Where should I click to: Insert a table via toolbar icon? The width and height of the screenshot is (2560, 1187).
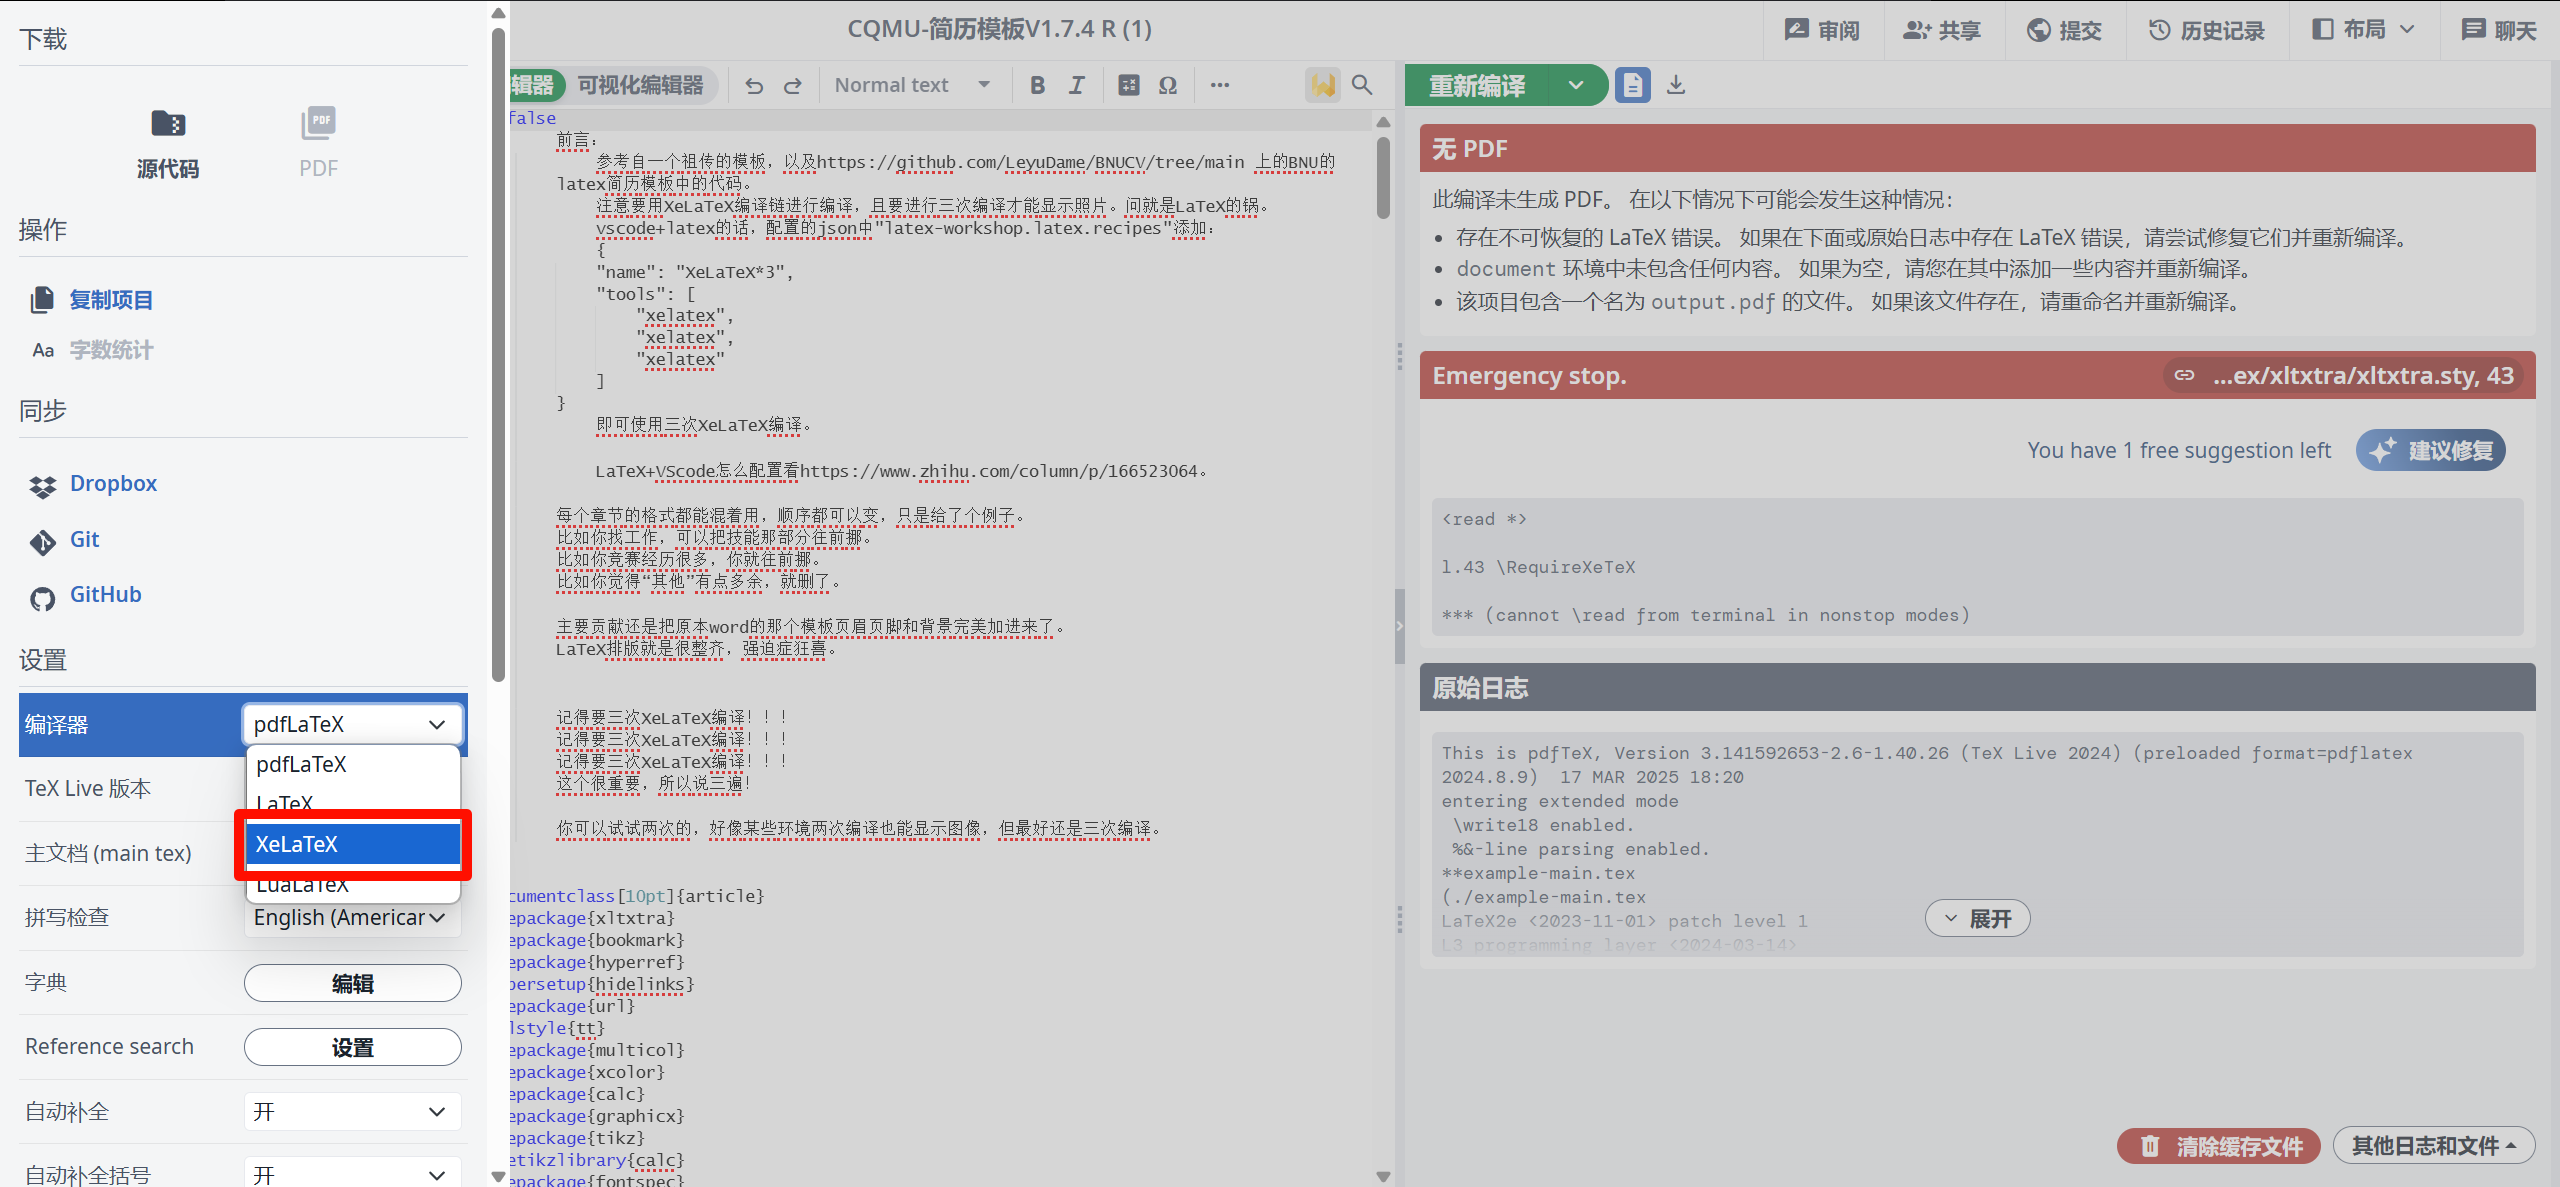pos(1128,86)
